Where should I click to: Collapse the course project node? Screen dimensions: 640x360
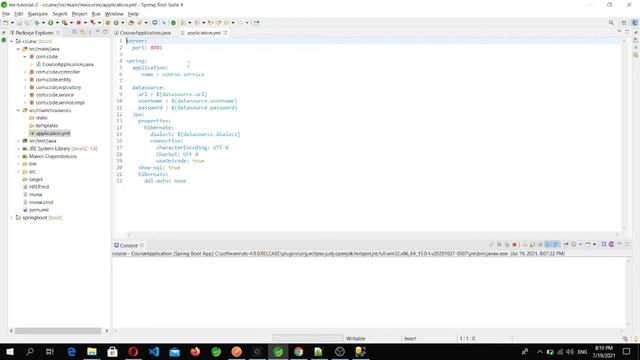click(12, 41)
